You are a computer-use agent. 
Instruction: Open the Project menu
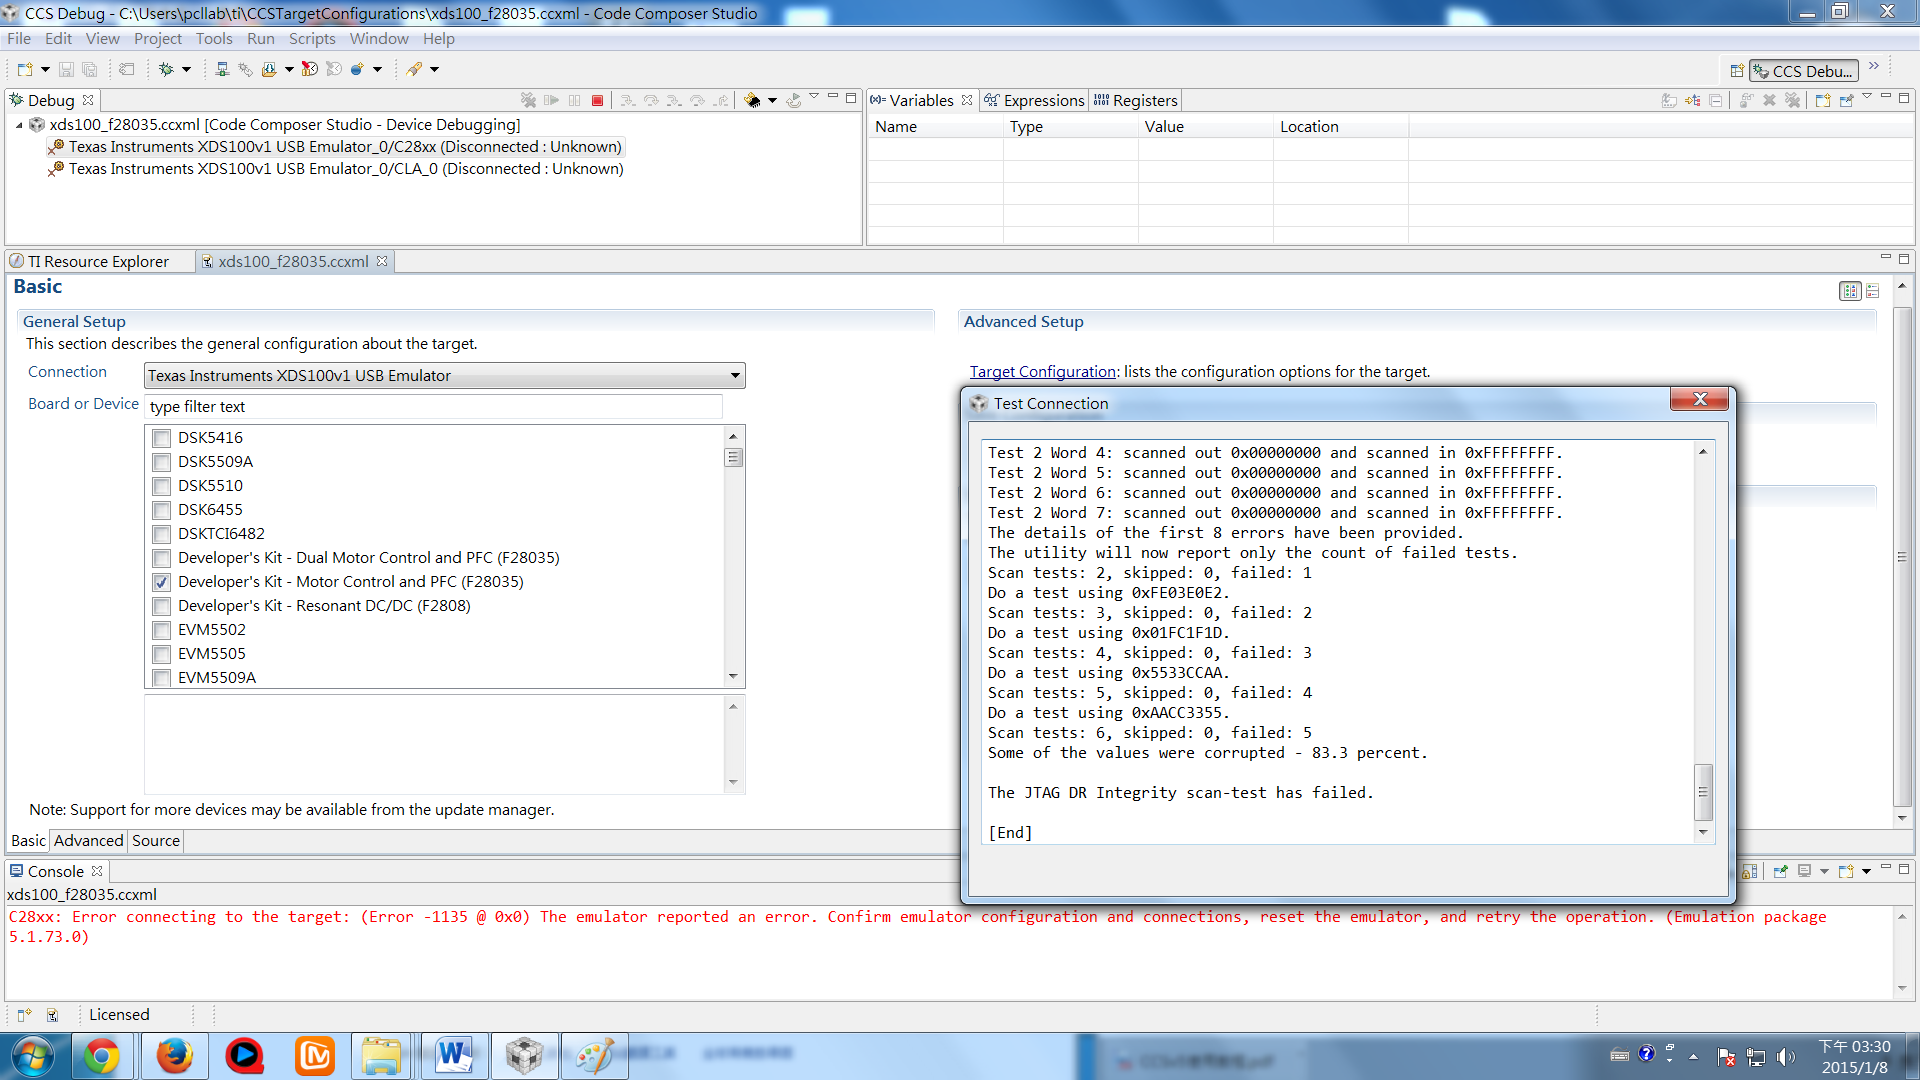tap(158, 38)
